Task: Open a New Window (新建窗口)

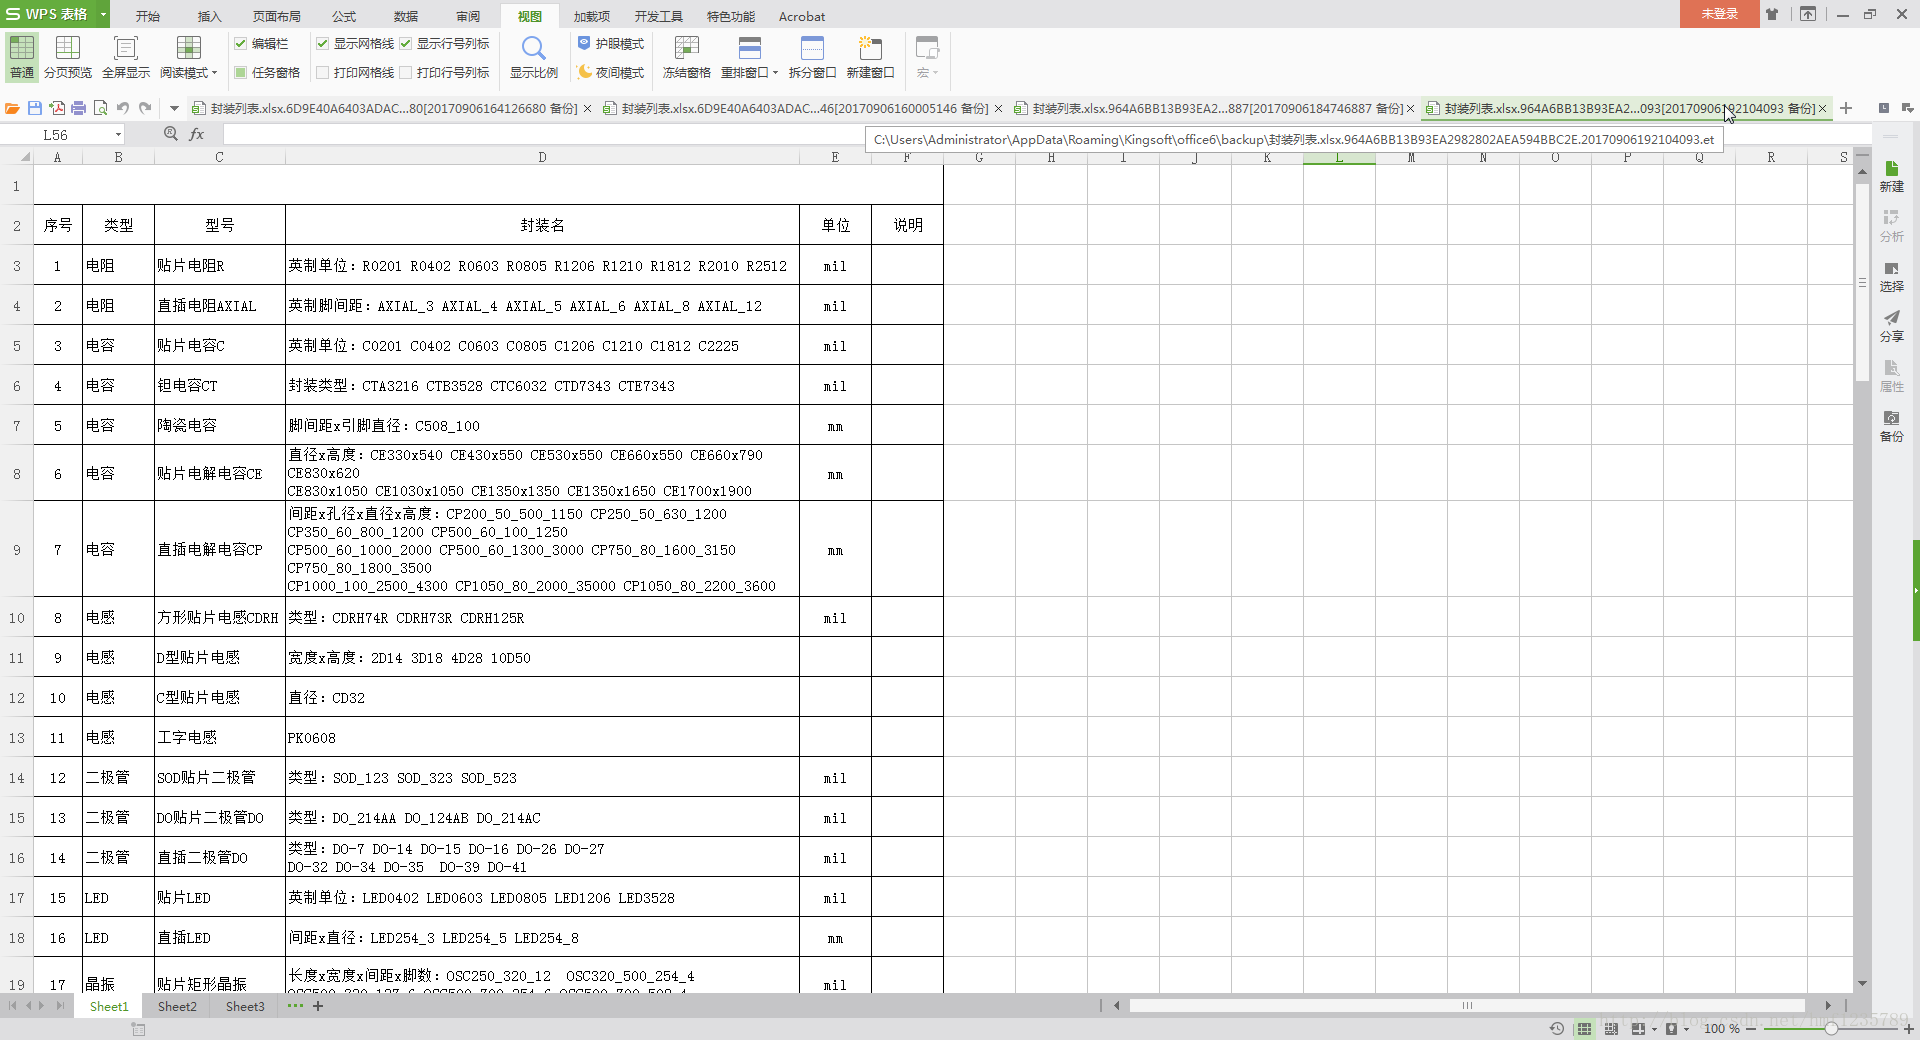Action: tap(870, 56)
